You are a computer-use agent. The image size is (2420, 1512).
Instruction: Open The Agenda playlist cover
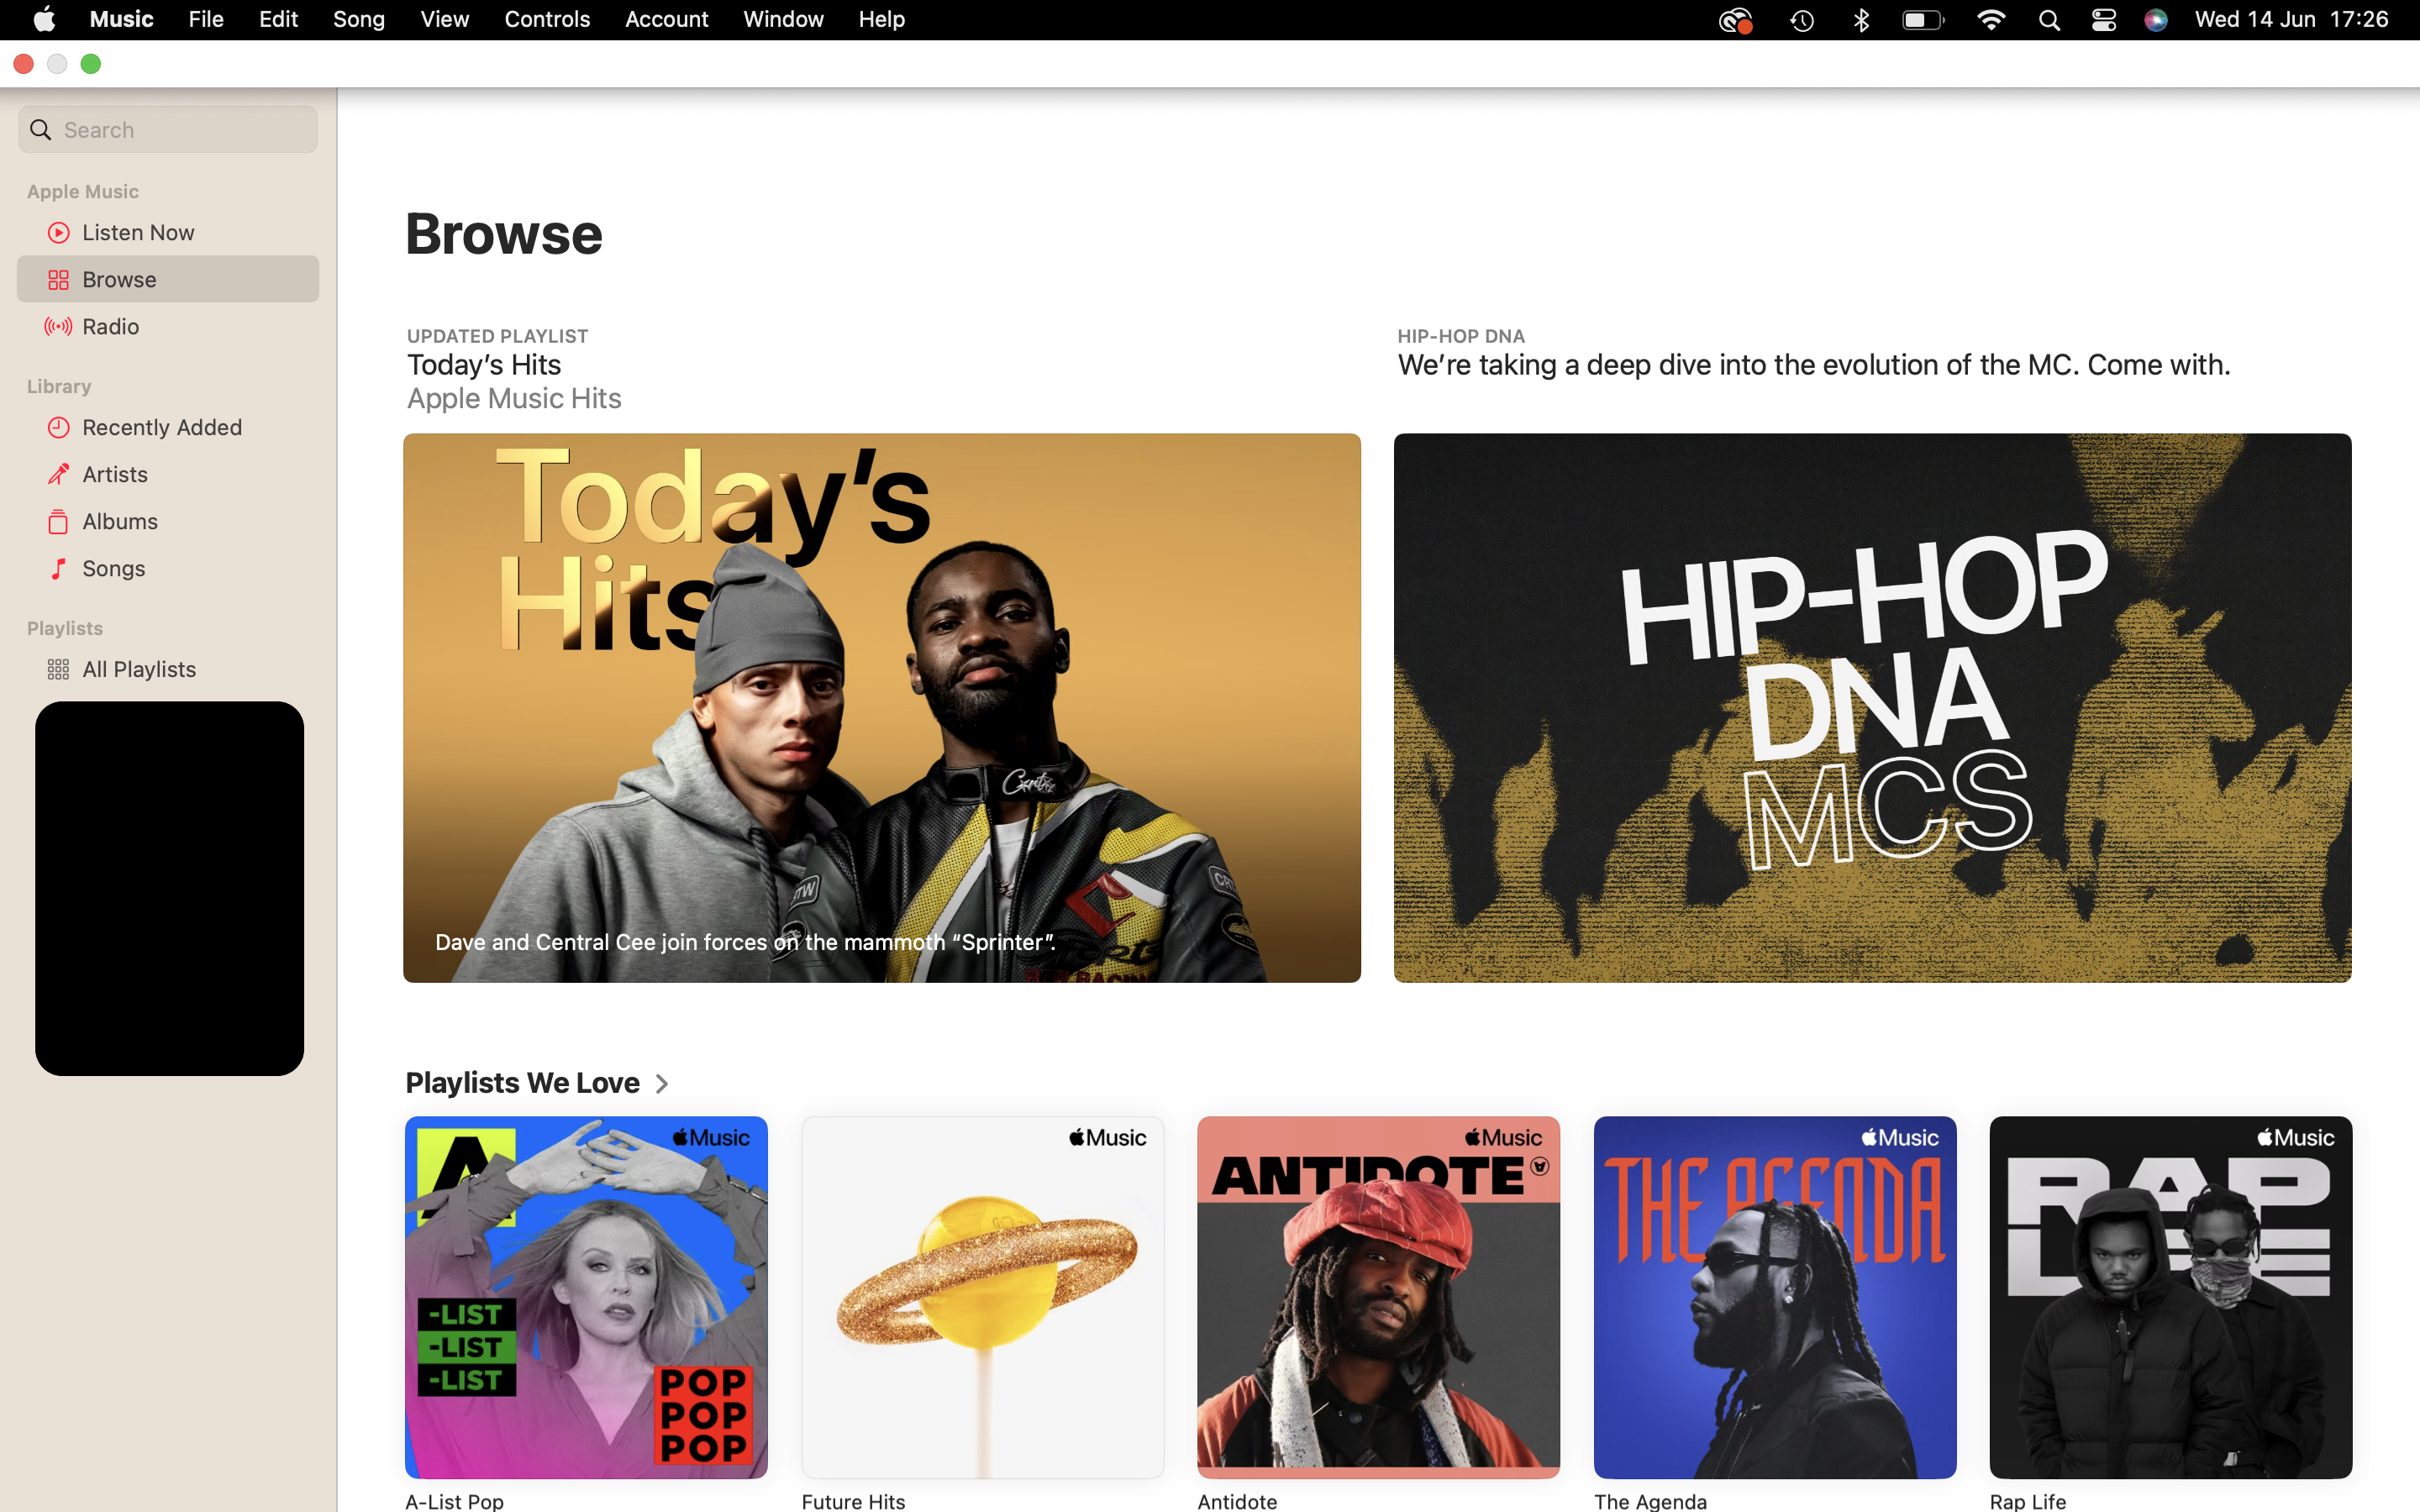tap(1775, 1298)
